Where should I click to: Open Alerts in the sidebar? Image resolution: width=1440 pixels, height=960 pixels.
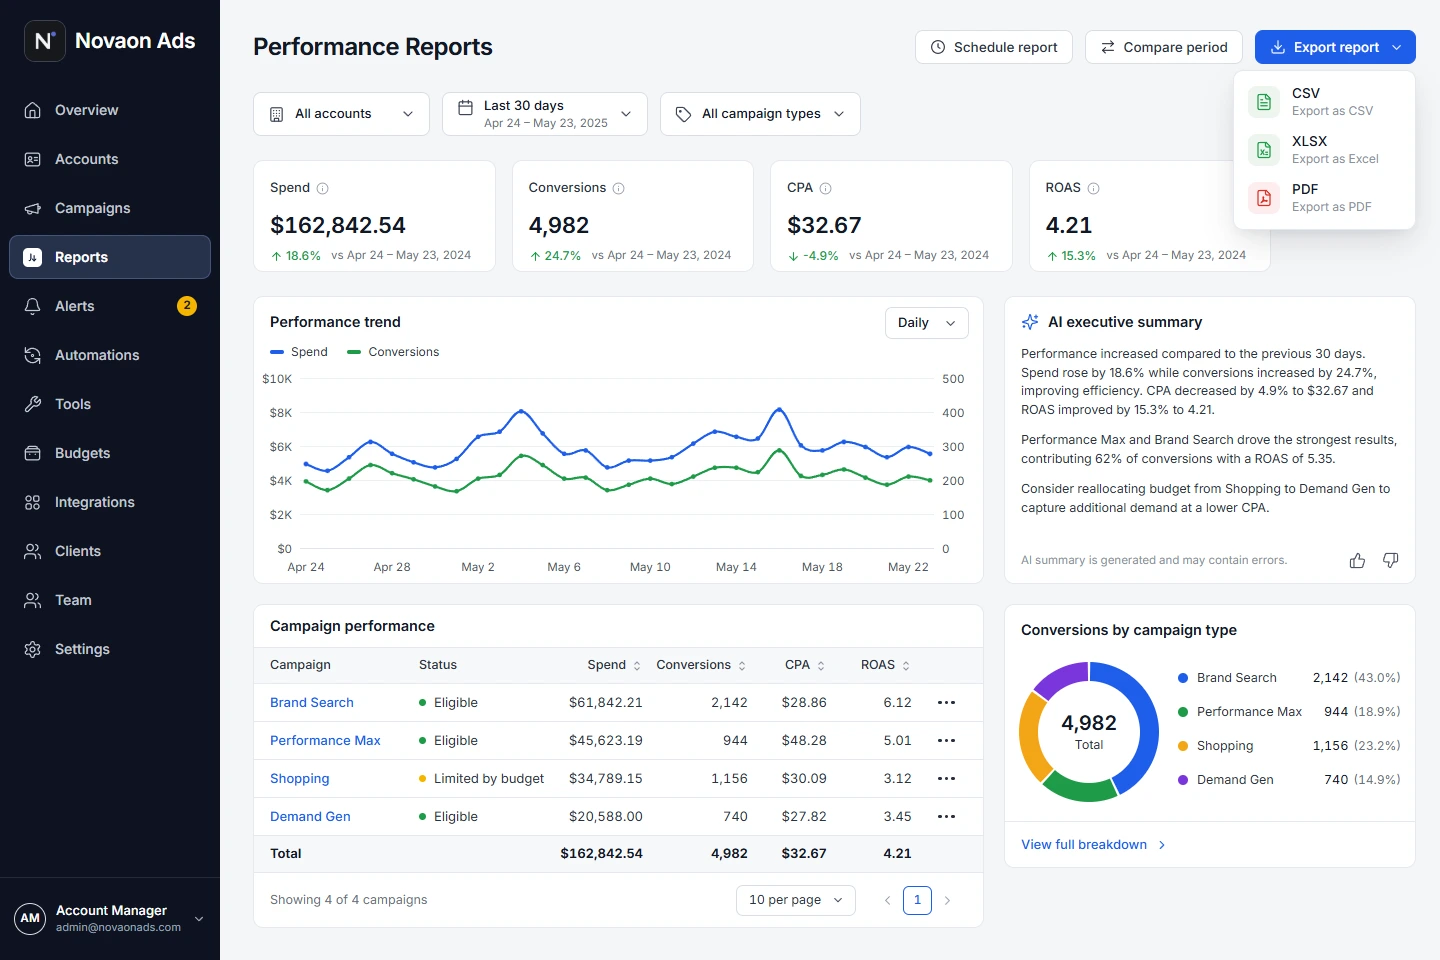coord(110,306)
